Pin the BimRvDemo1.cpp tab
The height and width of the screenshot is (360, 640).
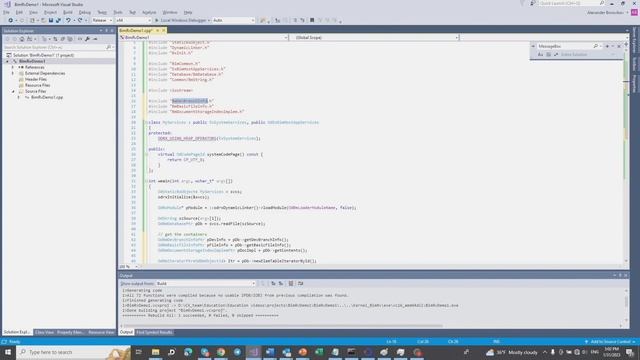click(158, 30)
